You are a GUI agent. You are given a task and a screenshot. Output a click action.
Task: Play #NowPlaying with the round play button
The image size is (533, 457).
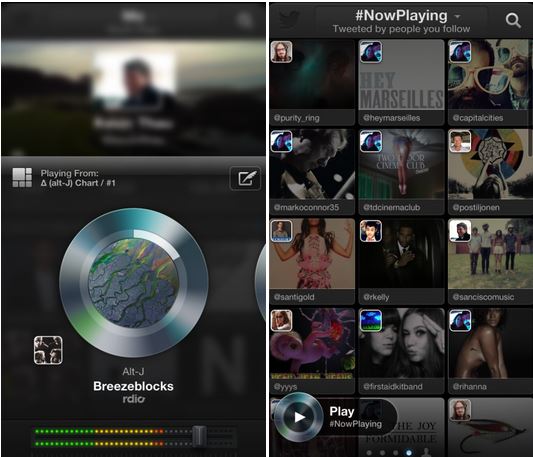coord(299,417)
